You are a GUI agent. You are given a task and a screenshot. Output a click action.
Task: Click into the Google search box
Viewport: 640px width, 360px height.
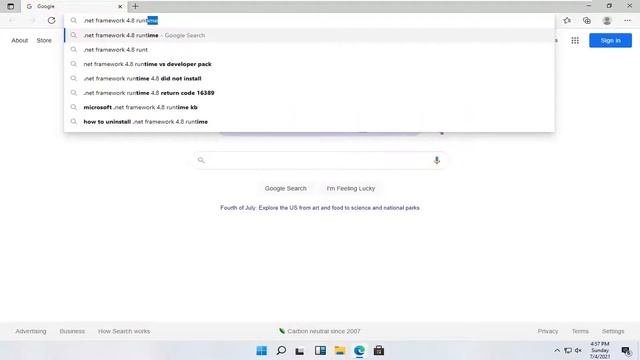320,160
